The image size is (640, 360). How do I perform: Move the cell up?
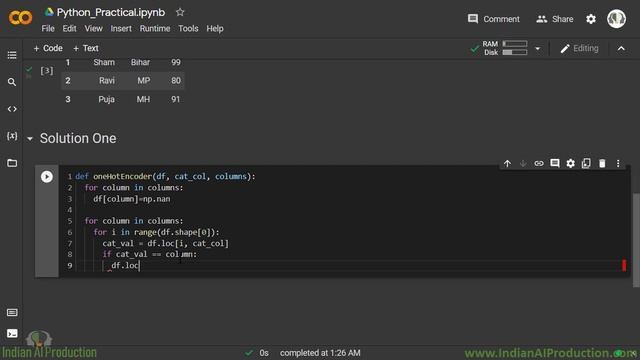(507, 164)
